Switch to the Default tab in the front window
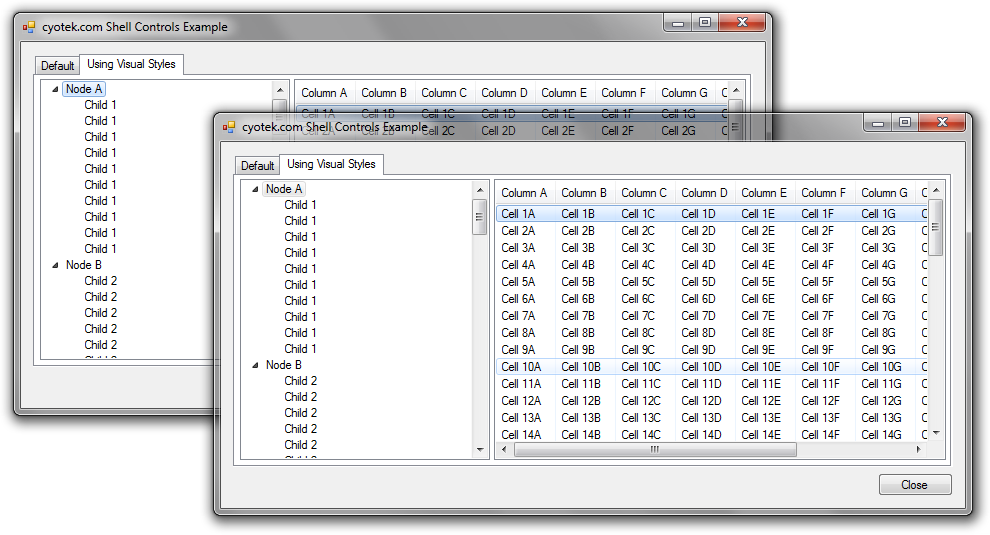This screenshot has height=535, width=990. 257,166
